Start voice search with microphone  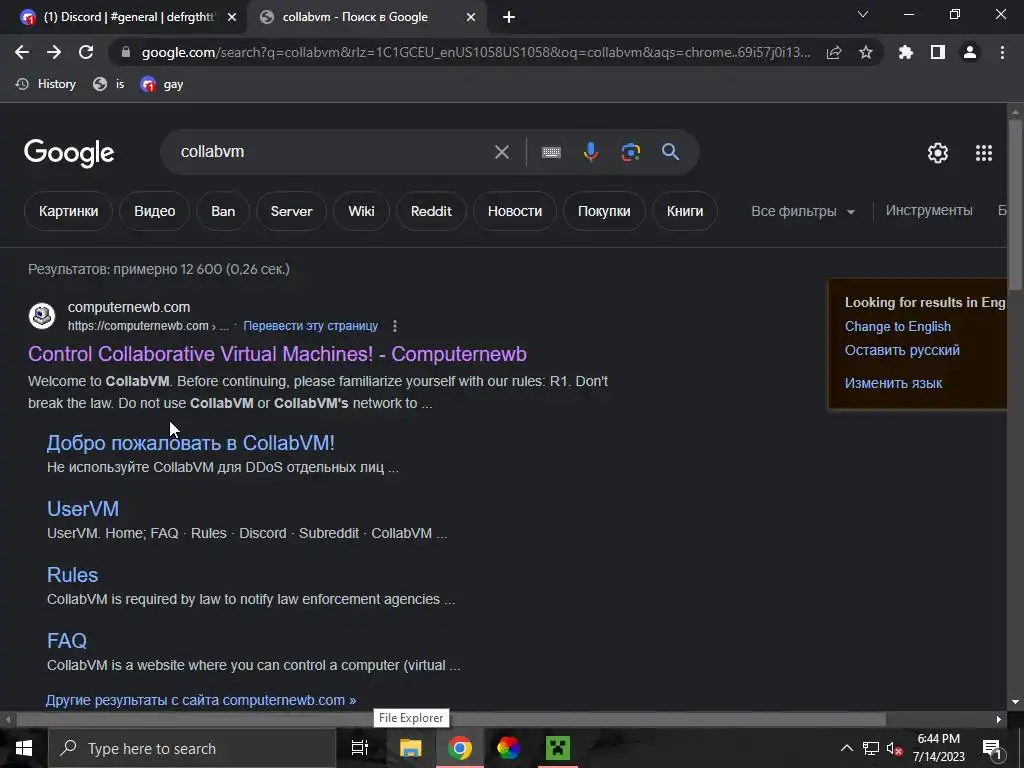(590, 152)
